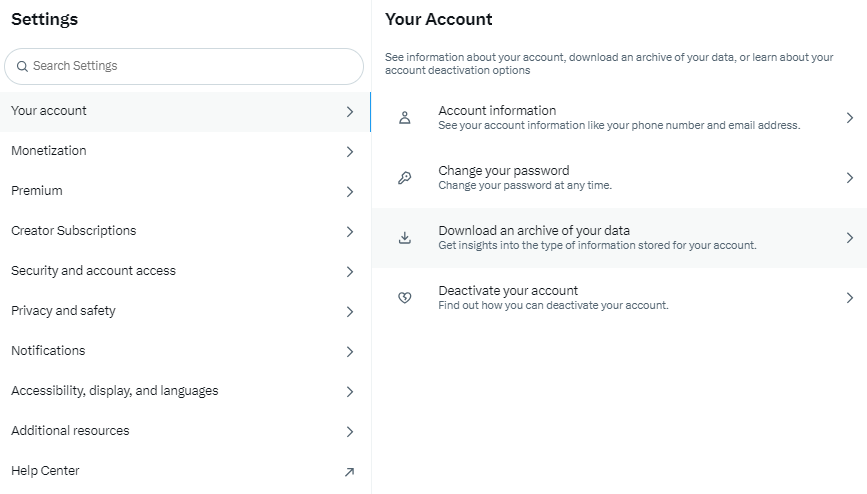Click the external link arrow beside Help Center
The image size is (867, 494).
pyautogui.click(x=349, y=472)
